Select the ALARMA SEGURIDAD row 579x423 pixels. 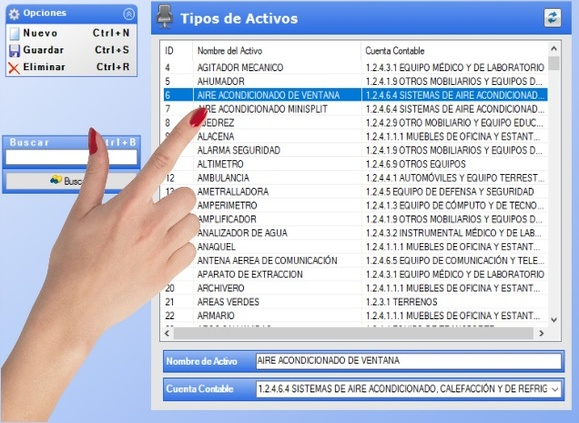click(x=355, y=150)
